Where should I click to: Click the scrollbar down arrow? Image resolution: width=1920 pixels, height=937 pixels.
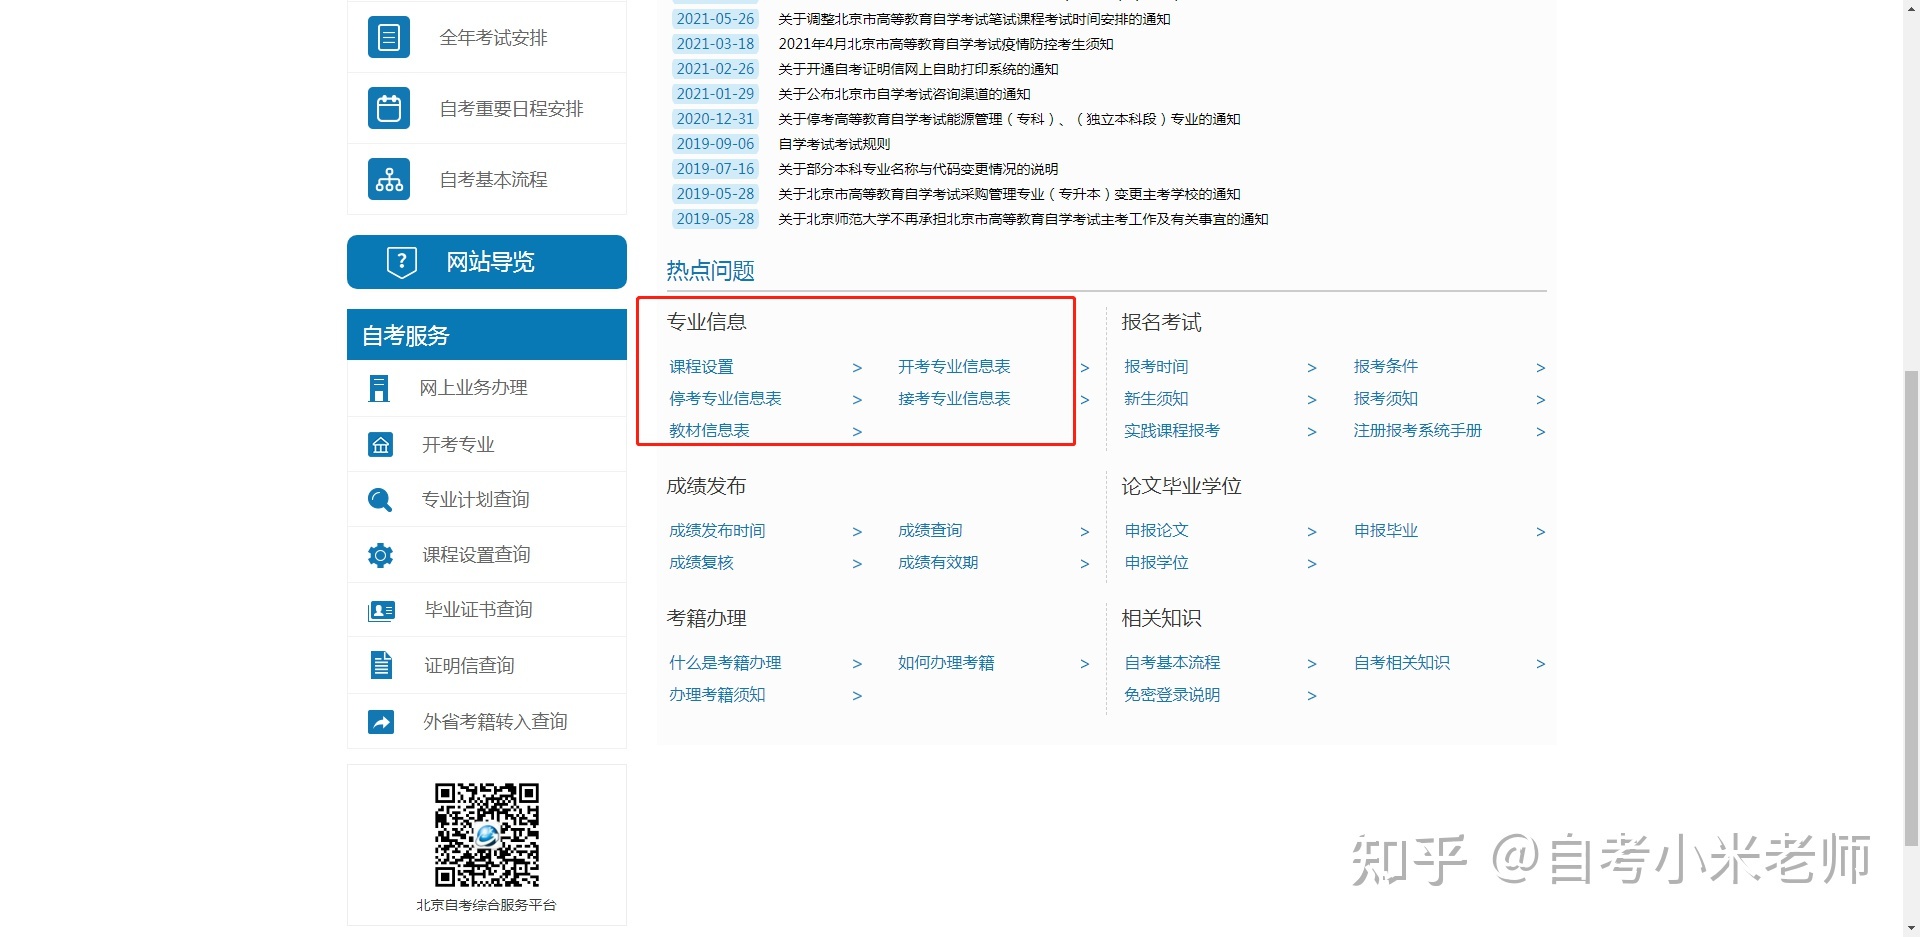point(1911,928)
